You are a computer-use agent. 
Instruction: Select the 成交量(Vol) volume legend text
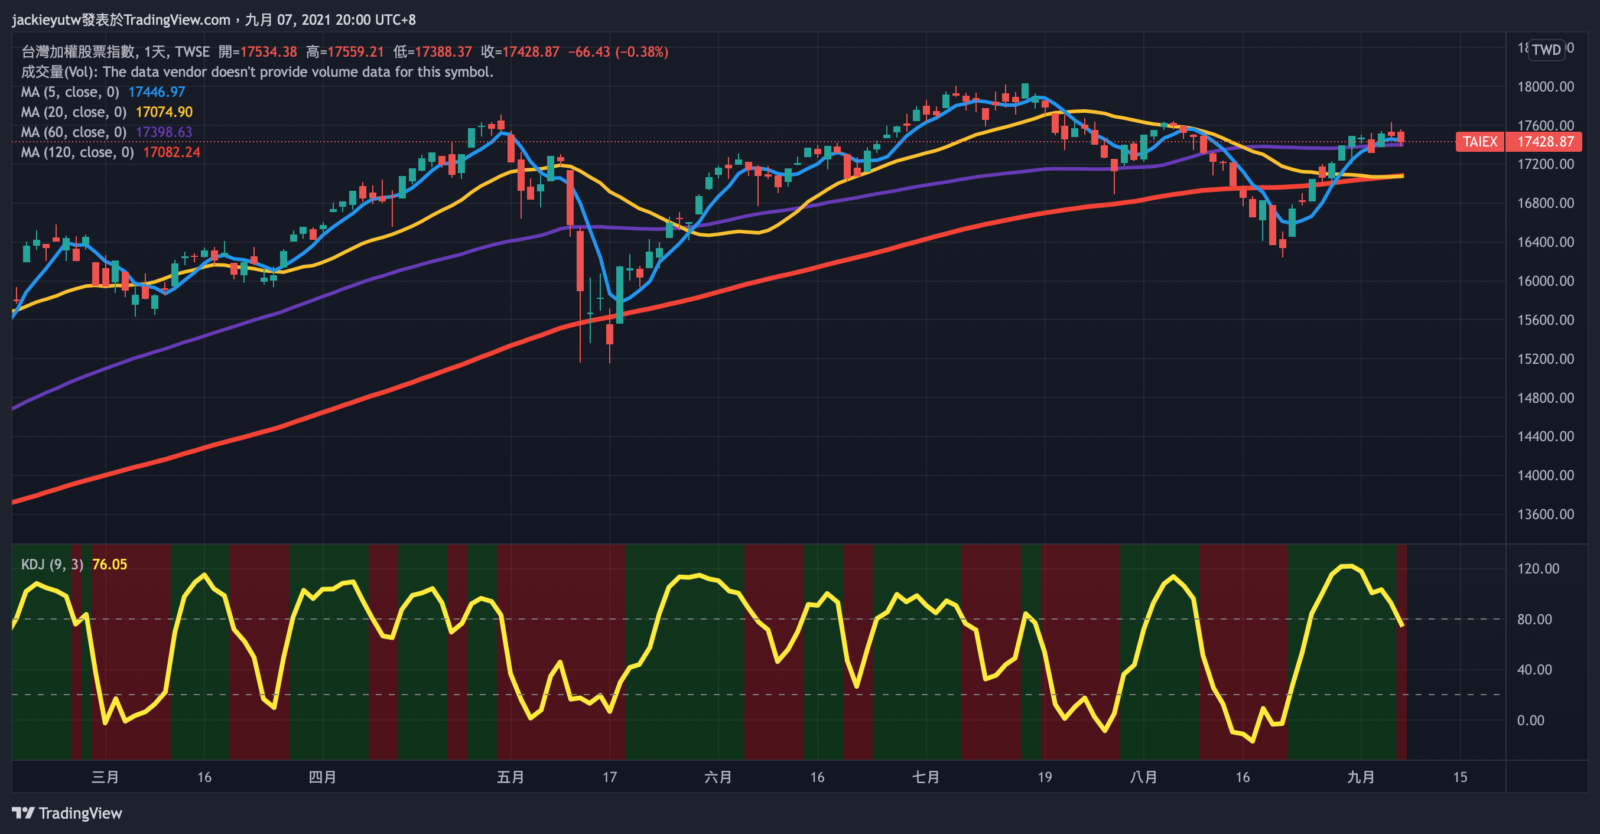tap(257, 72)
